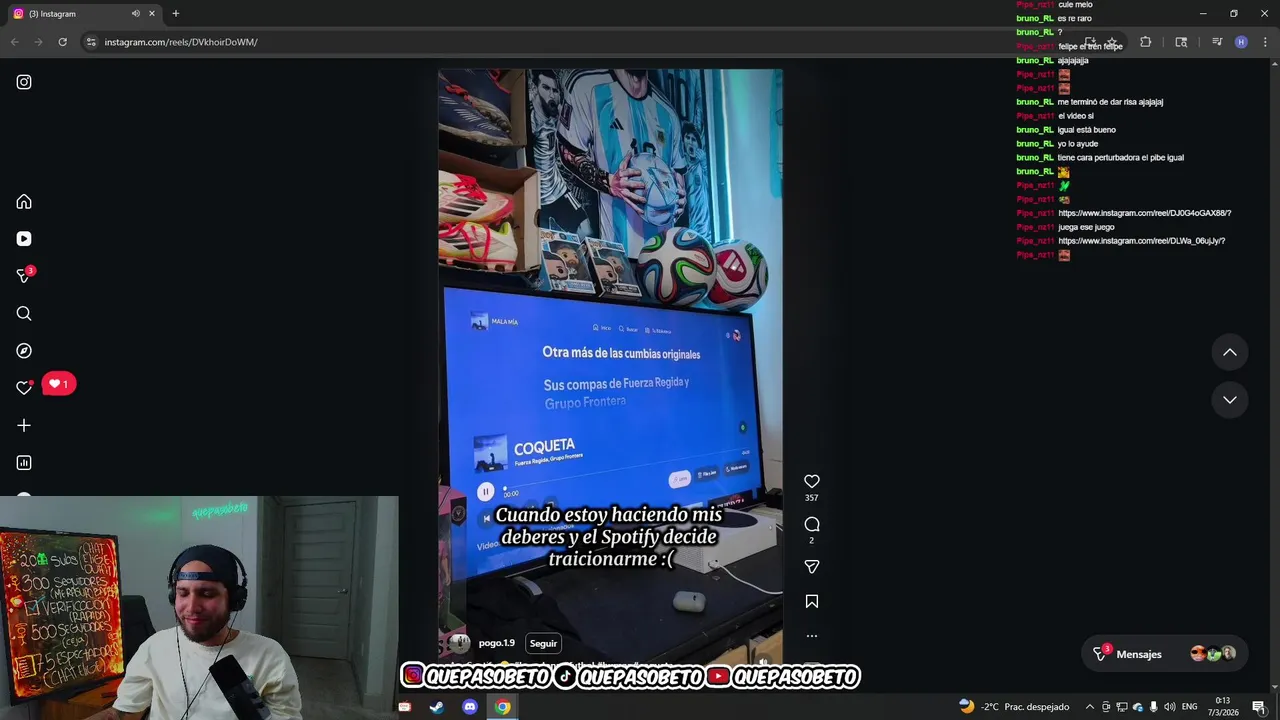Open volume control in system tray
The width and height of the screenshot is (1280, 720).
(1170, 707)
